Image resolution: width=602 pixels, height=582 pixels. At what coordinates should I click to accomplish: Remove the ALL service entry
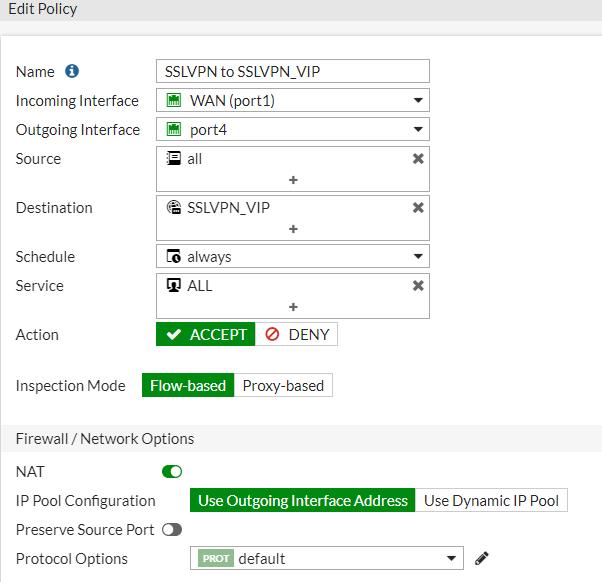(x=418, y=286)
